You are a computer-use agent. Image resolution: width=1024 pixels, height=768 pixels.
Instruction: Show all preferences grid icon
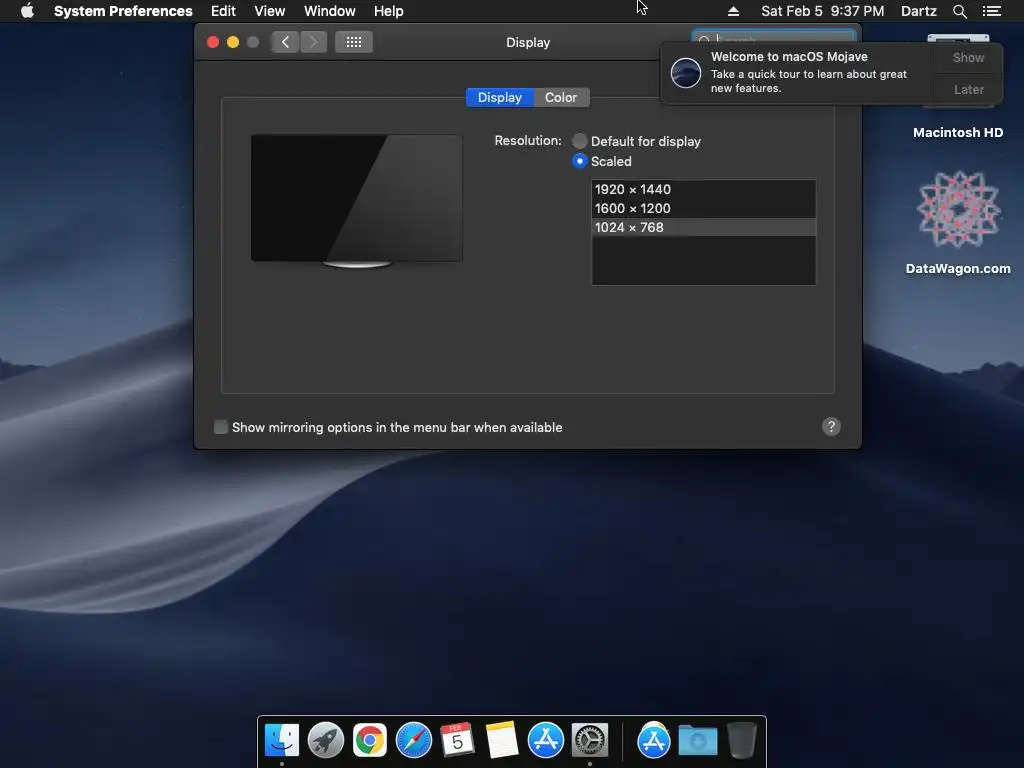click(353, 42)
